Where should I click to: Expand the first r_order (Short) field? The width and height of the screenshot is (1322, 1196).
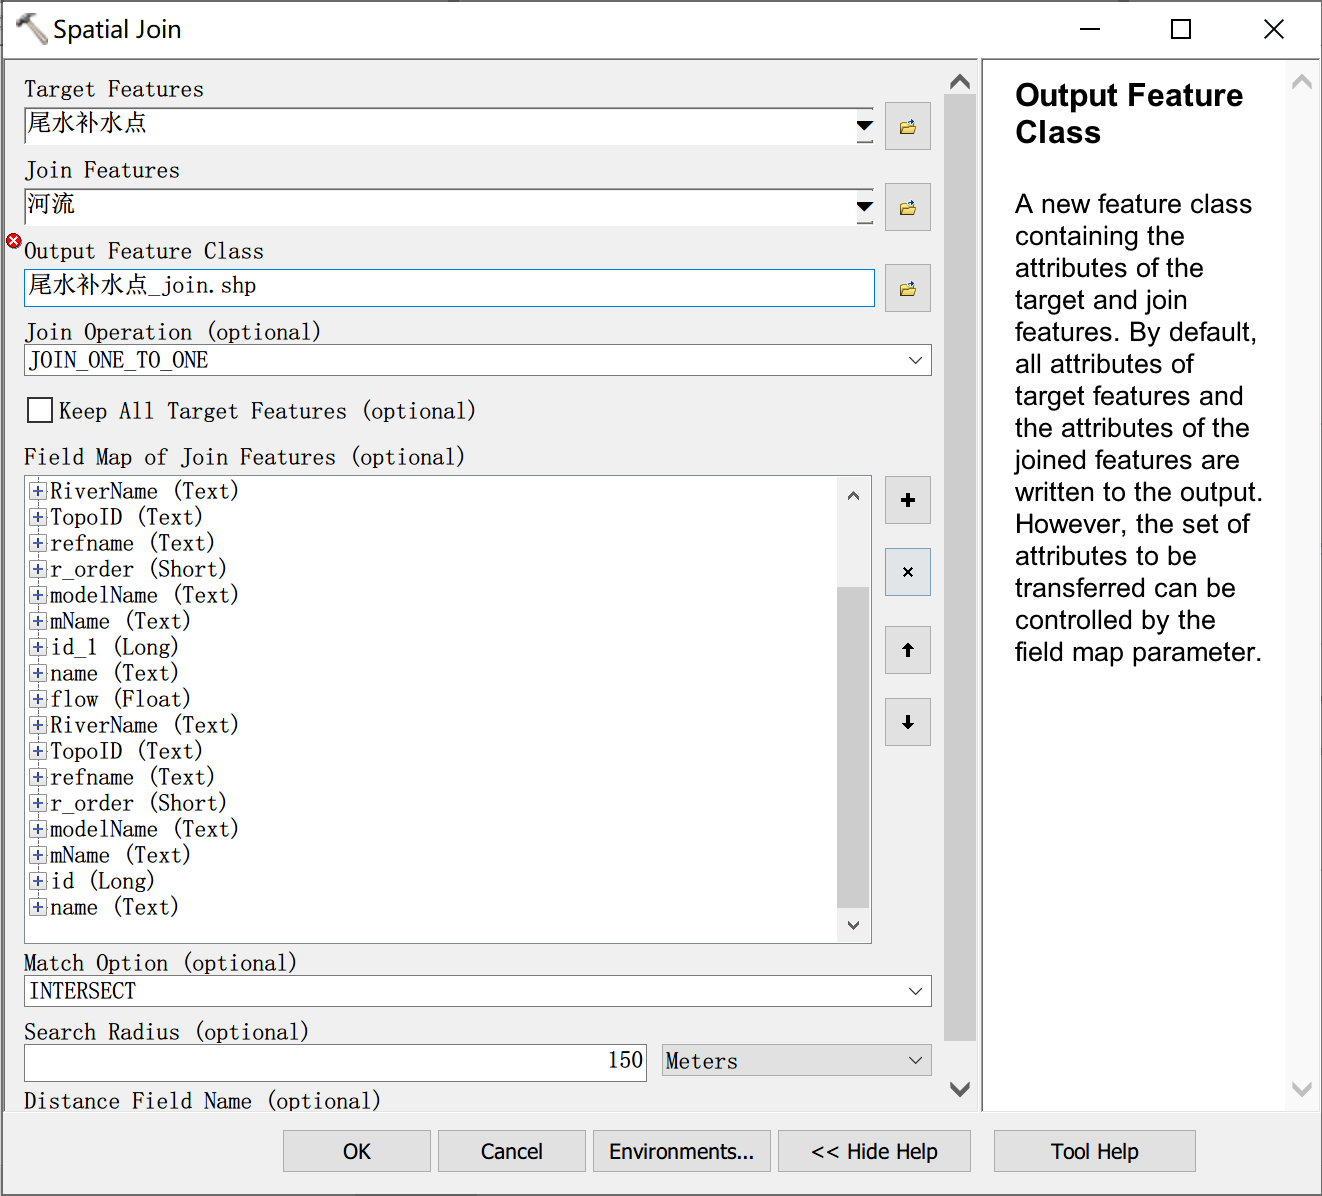click(x=38, y=569)
